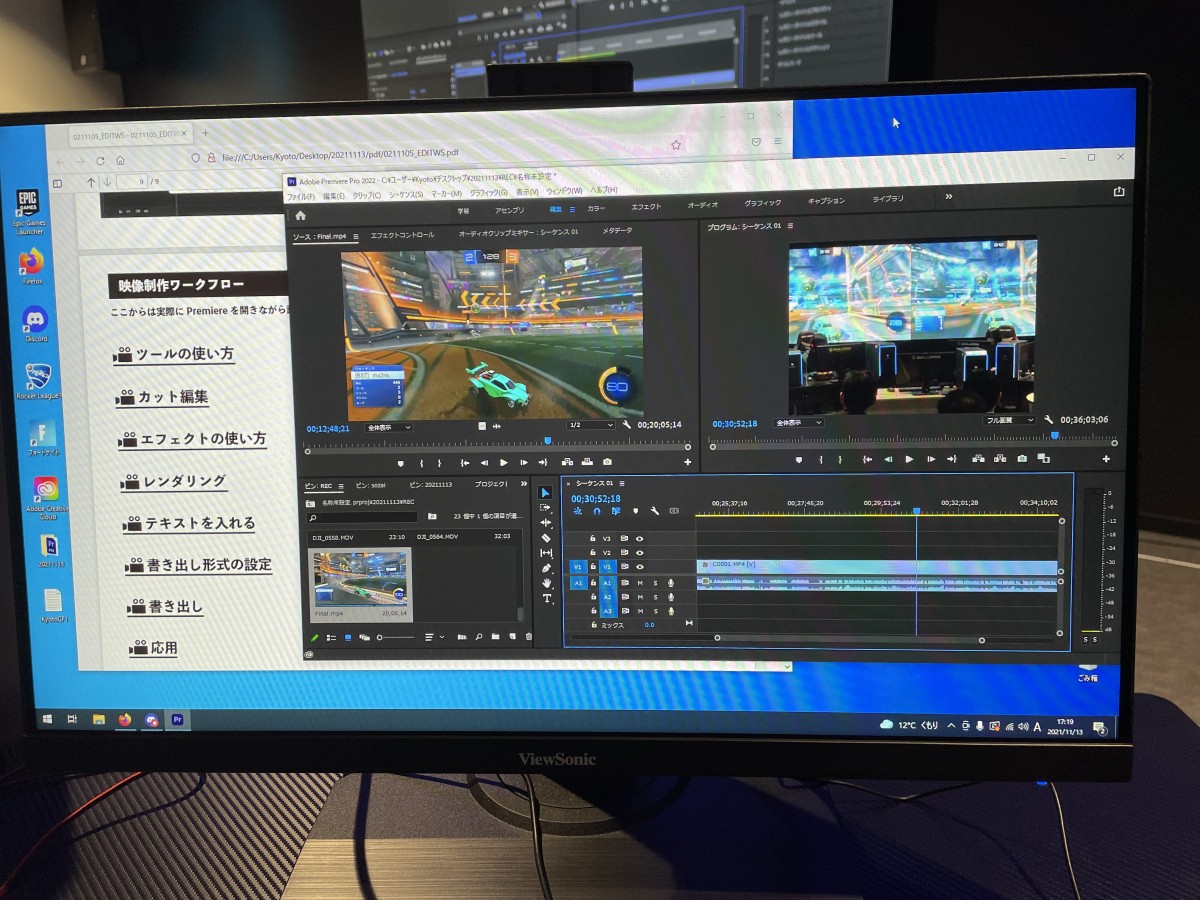Click the trash icon in Project panel
This screenshot has width=1200, height=900.
[529, 637]
